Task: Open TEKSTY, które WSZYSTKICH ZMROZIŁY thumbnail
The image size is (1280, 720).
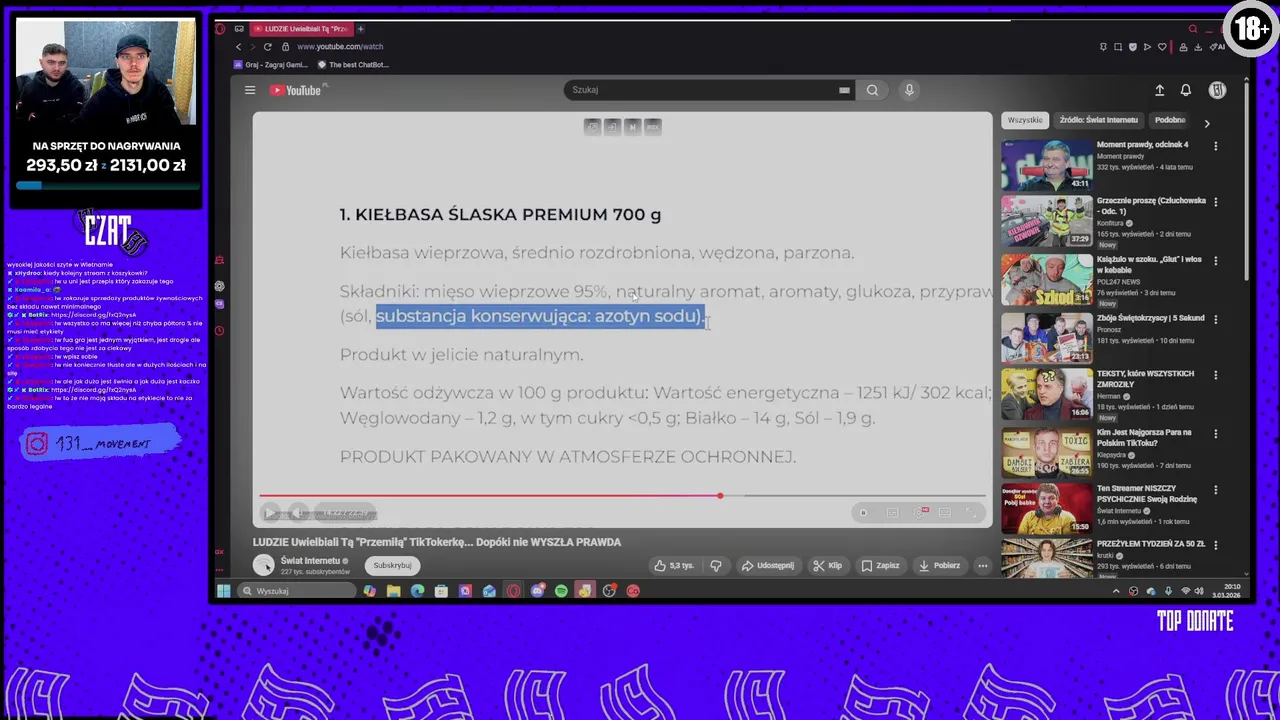Action: 1047,396
